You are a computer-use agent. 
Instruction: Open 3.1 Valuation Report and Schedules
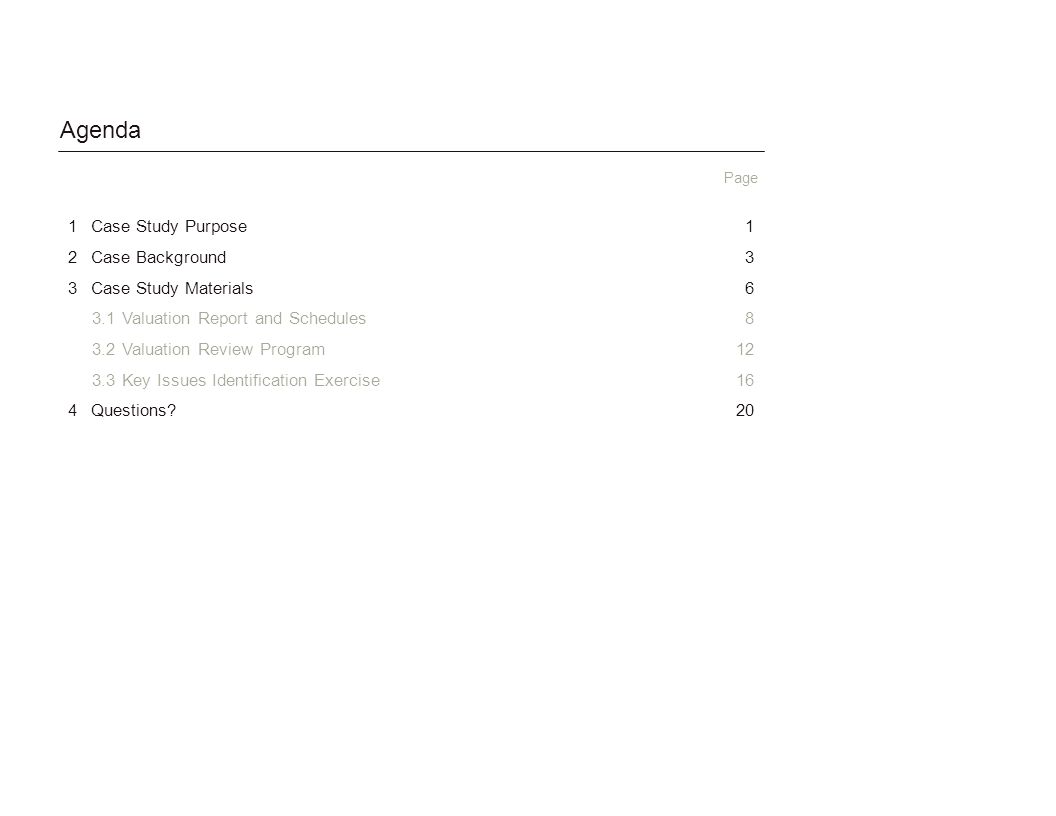[229, 318]
